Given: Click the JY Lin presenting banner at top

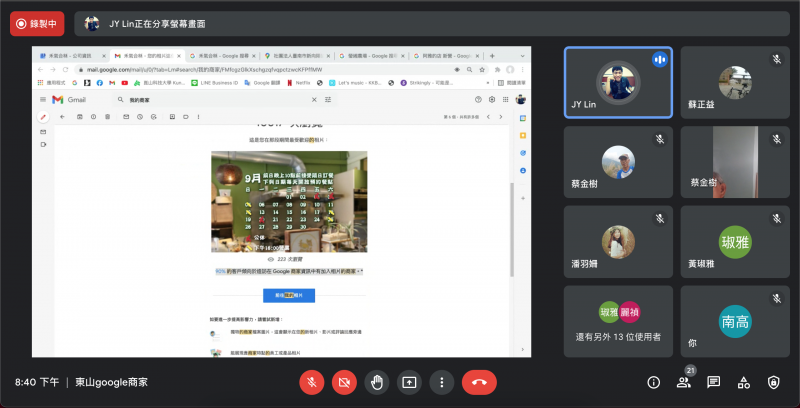Looking at the screenshot, I should coord(432,24).
